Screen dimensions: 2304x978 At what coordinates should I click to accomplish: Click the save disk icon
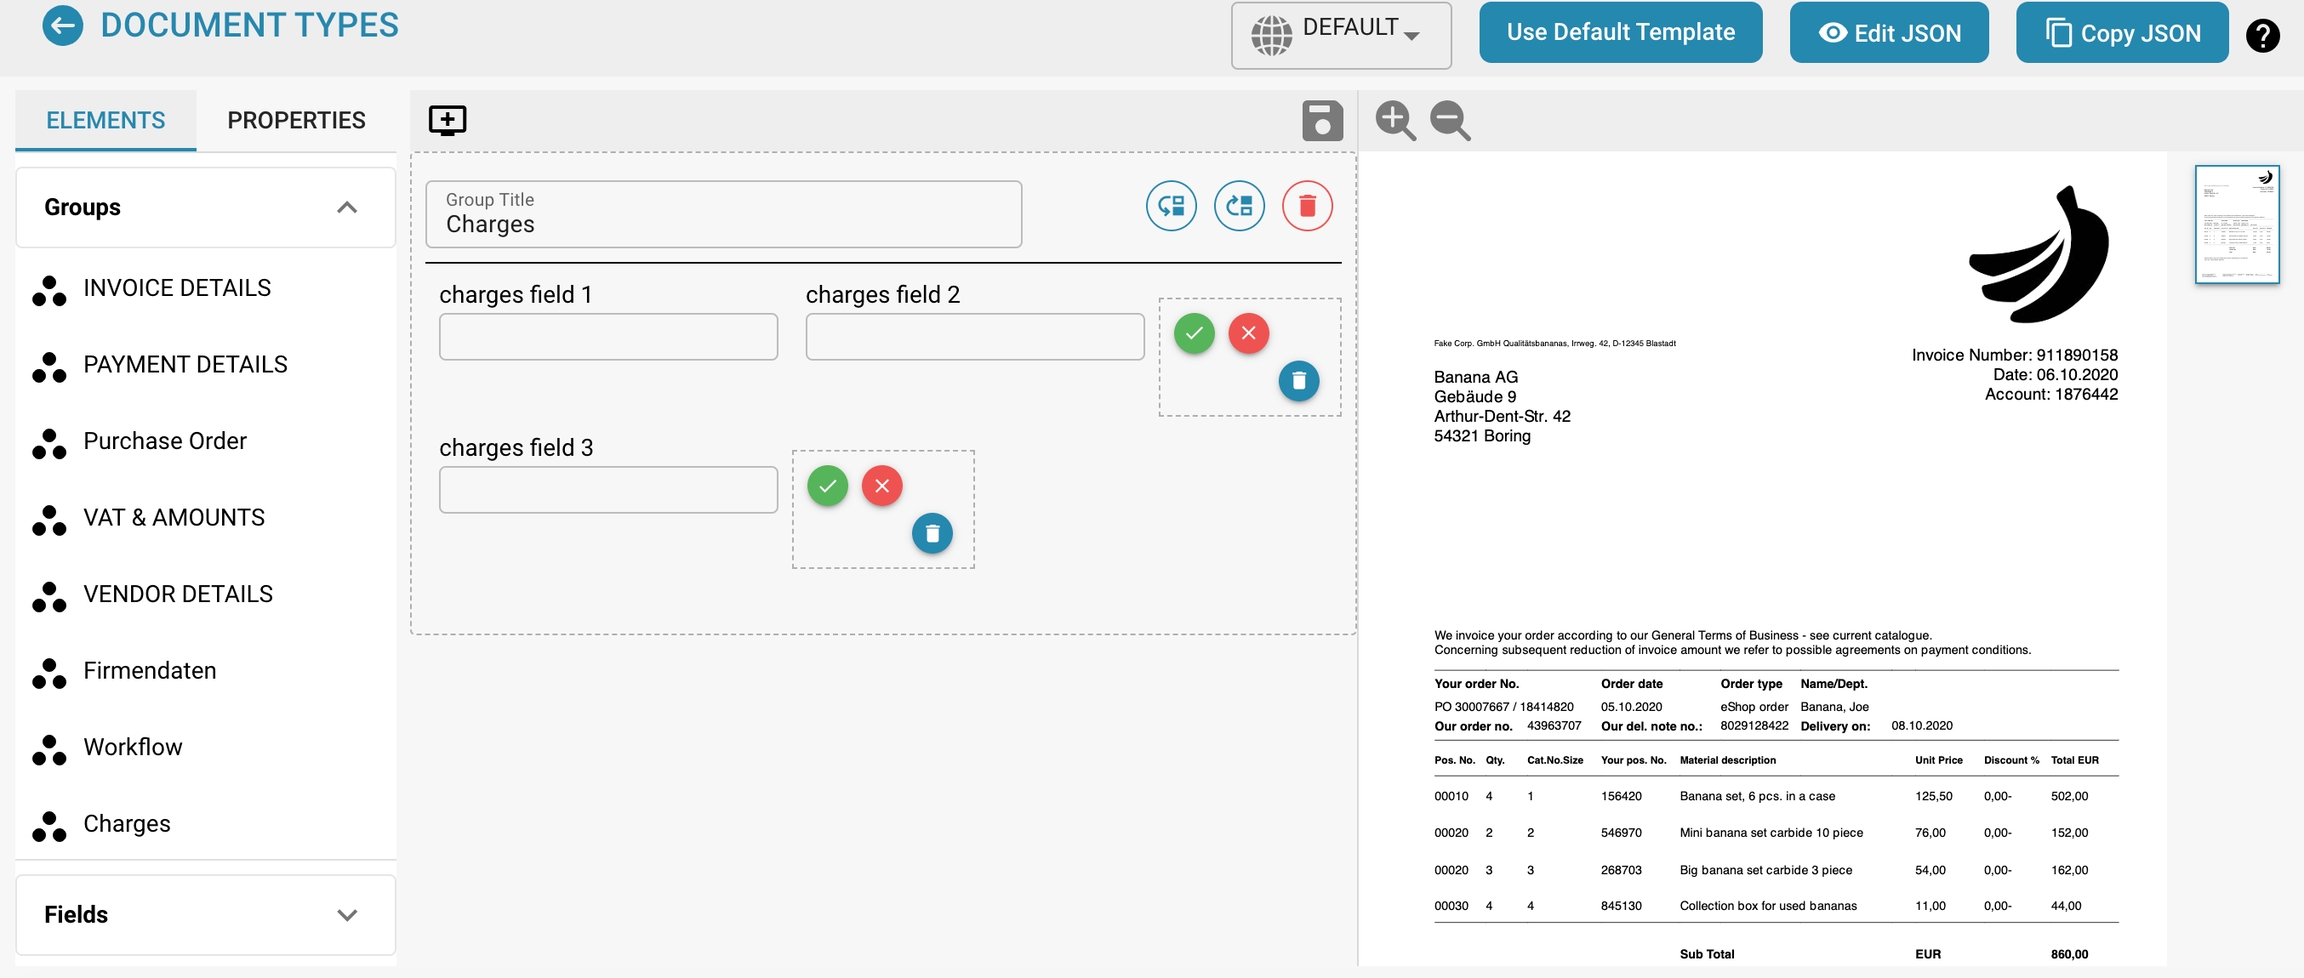point(1322,121)
